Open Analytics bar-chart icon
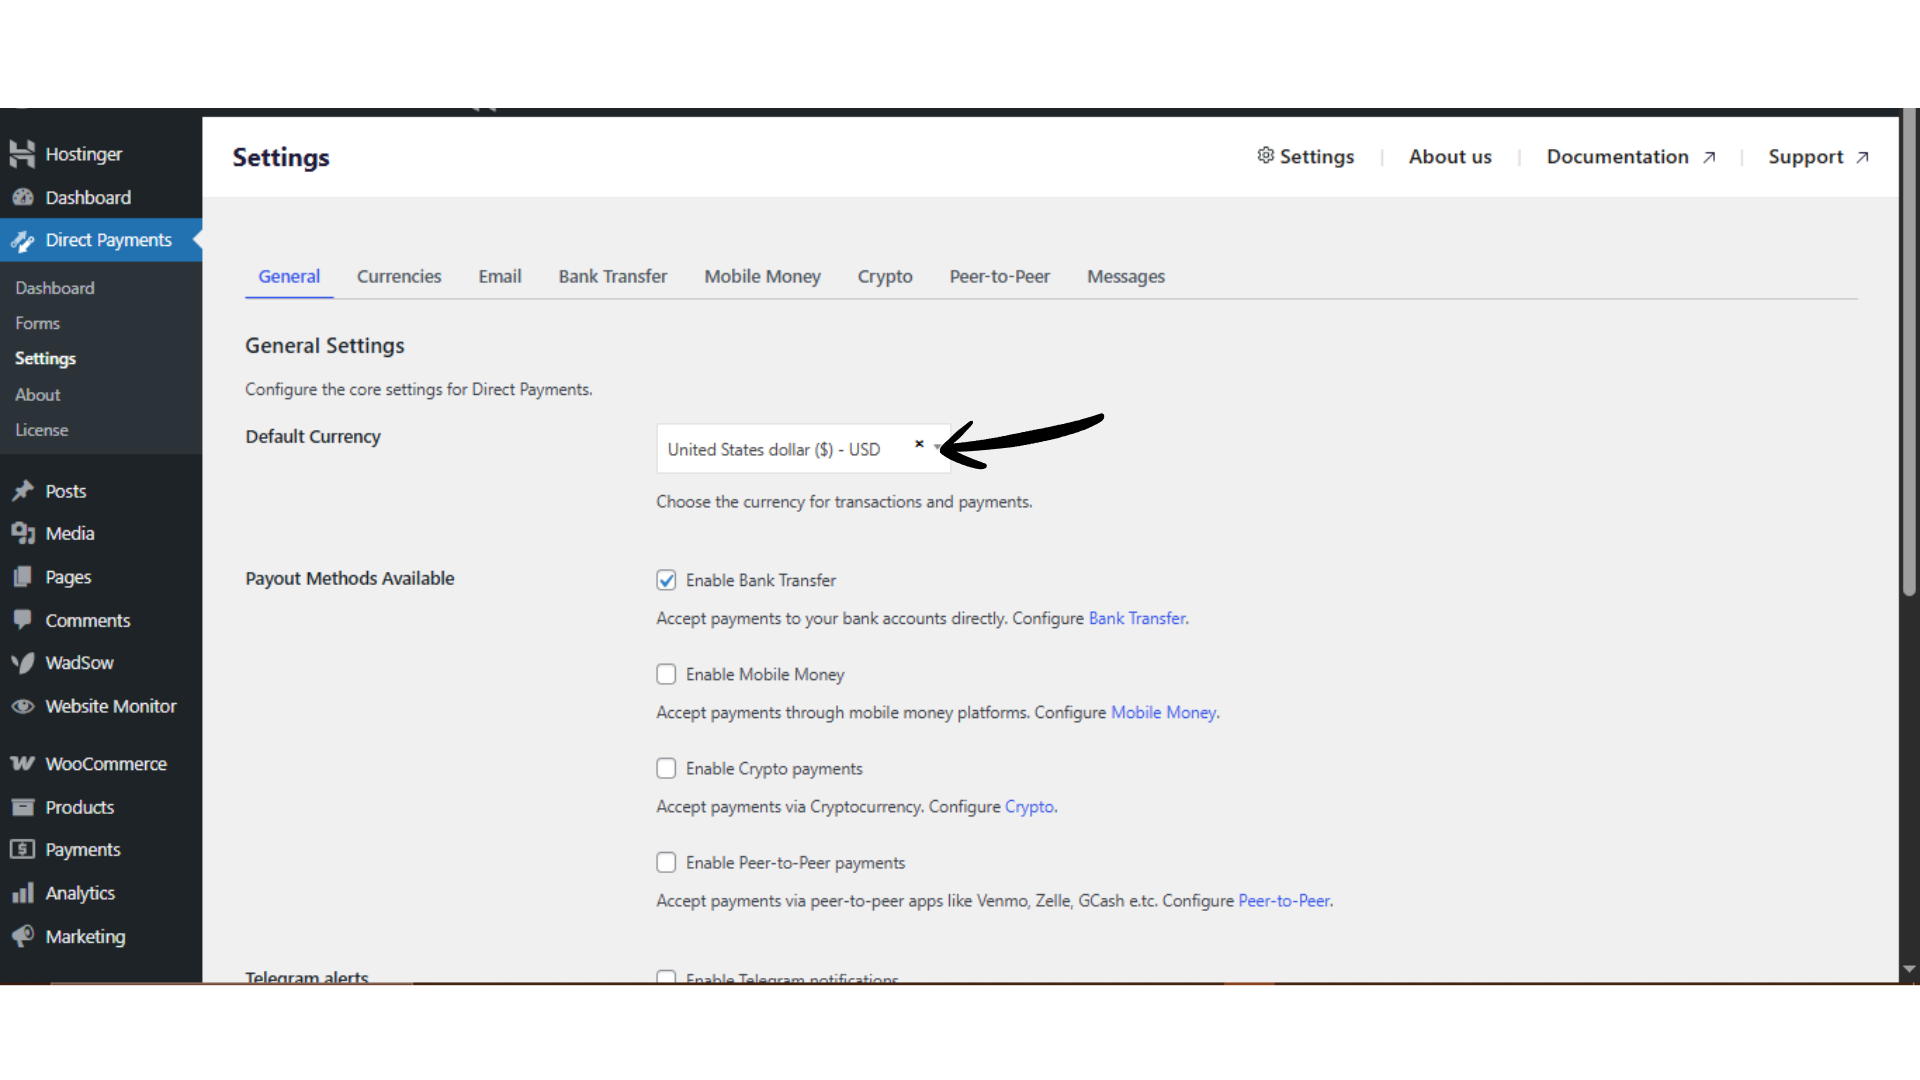Viewport: 1920px width, 1080px height. pos(22,893)
